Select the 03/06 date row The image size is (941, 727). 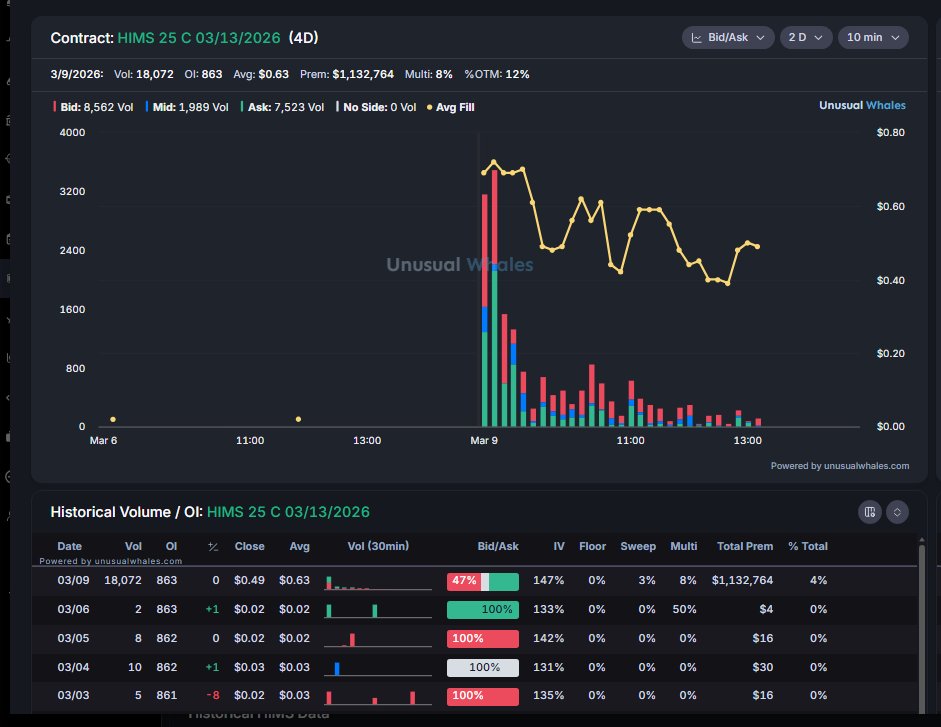tap(474, 609)
